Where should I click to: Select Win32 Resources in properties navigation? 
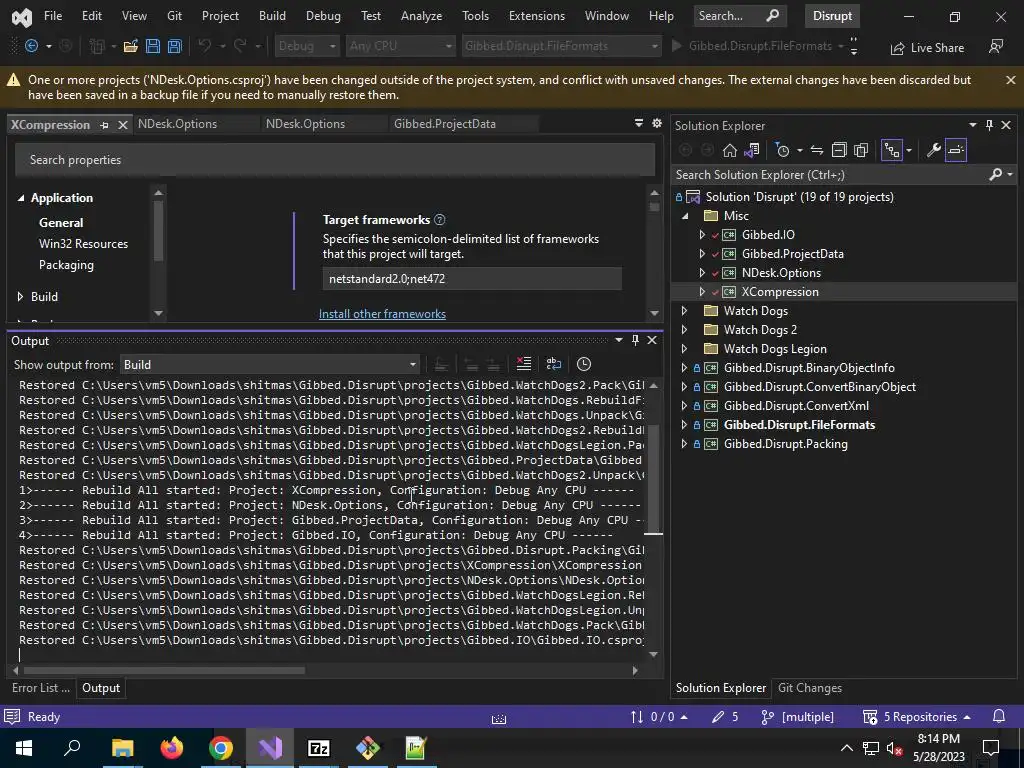pyautogui.click(x=84, y=244)
